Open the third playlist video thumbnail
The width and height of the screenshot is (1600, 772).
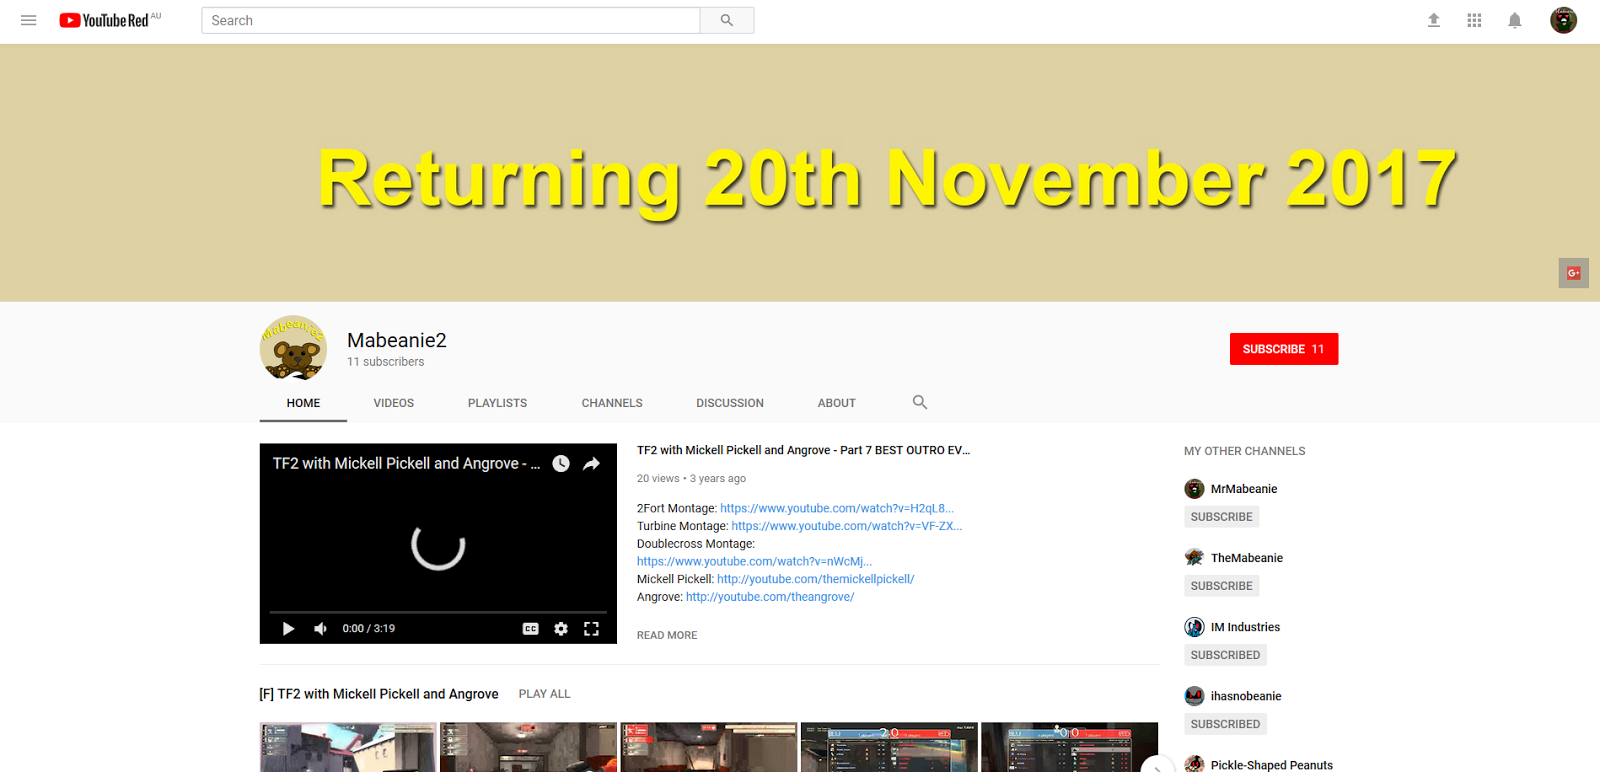pos(709,747)
